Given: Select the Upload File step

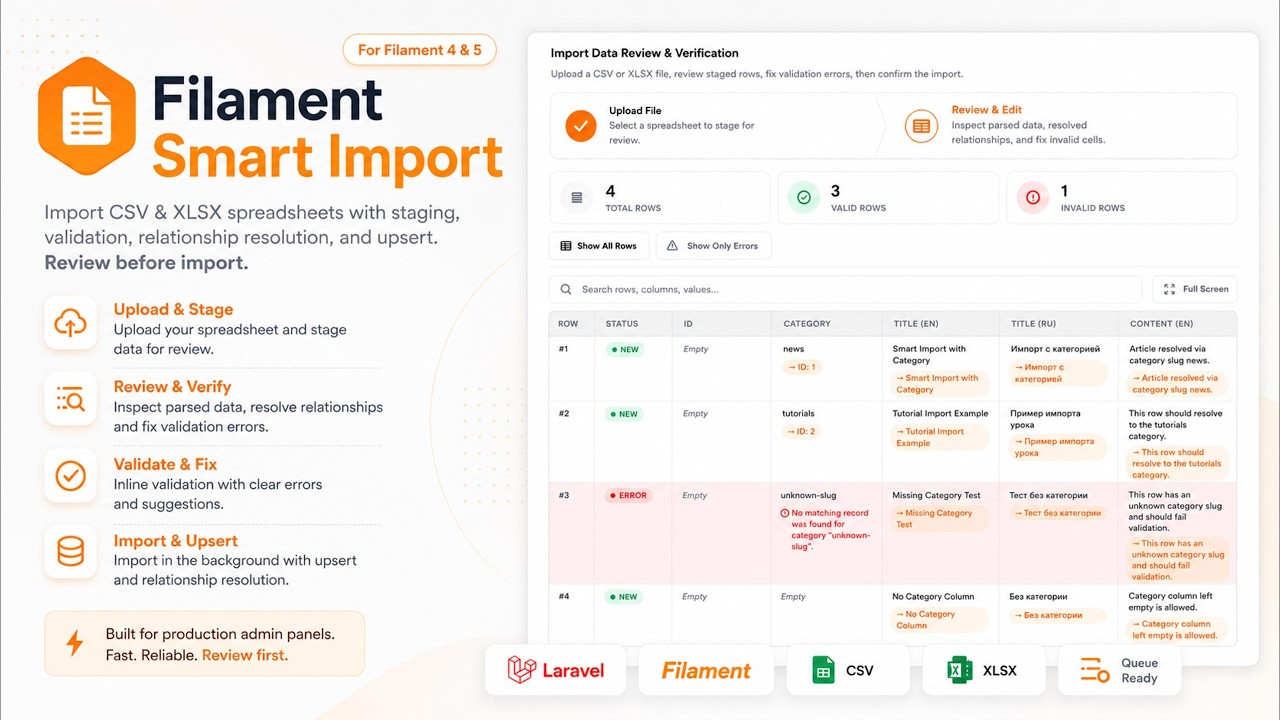Looking at the screenshot, I should pyautogui.click(x=713, y=126).
